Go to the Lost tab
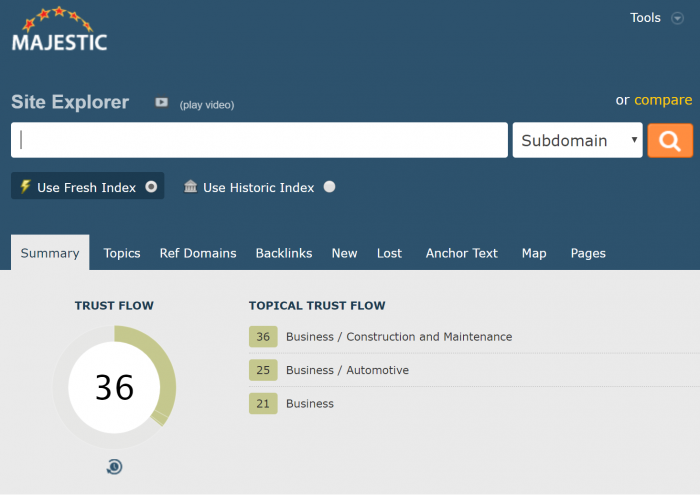The image size is (700, 495). click(389, 253)
